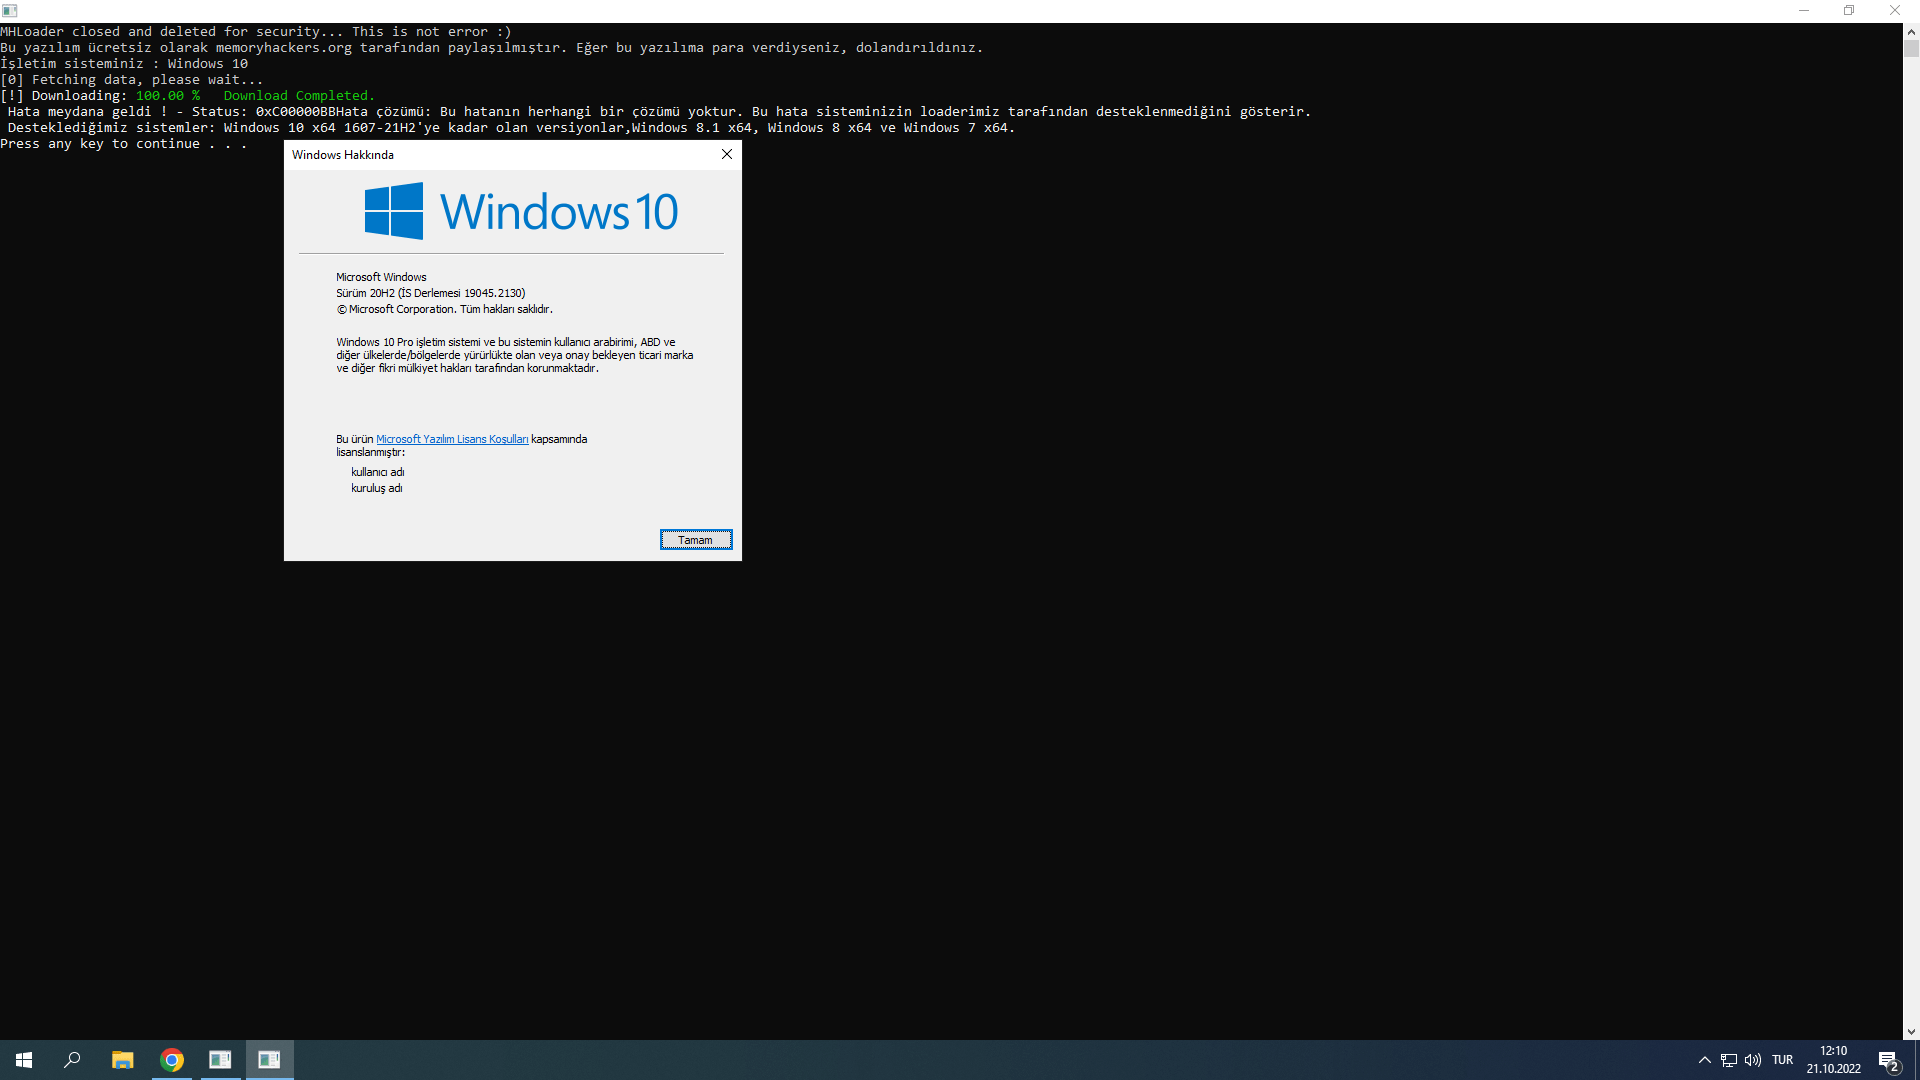Click the 'Press any key to continue' line
1920x1080 pixels.
point(124,144)
